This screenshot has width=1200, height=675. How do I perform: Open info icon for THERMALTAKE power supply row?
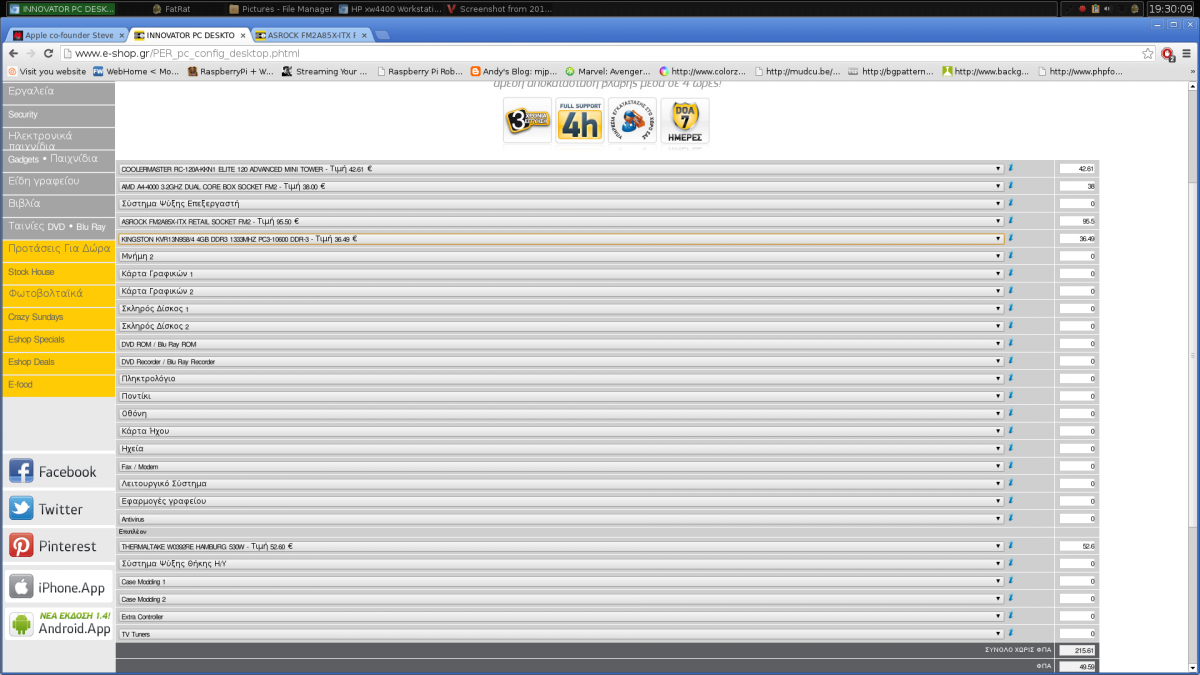click(x=1011, y=546)
